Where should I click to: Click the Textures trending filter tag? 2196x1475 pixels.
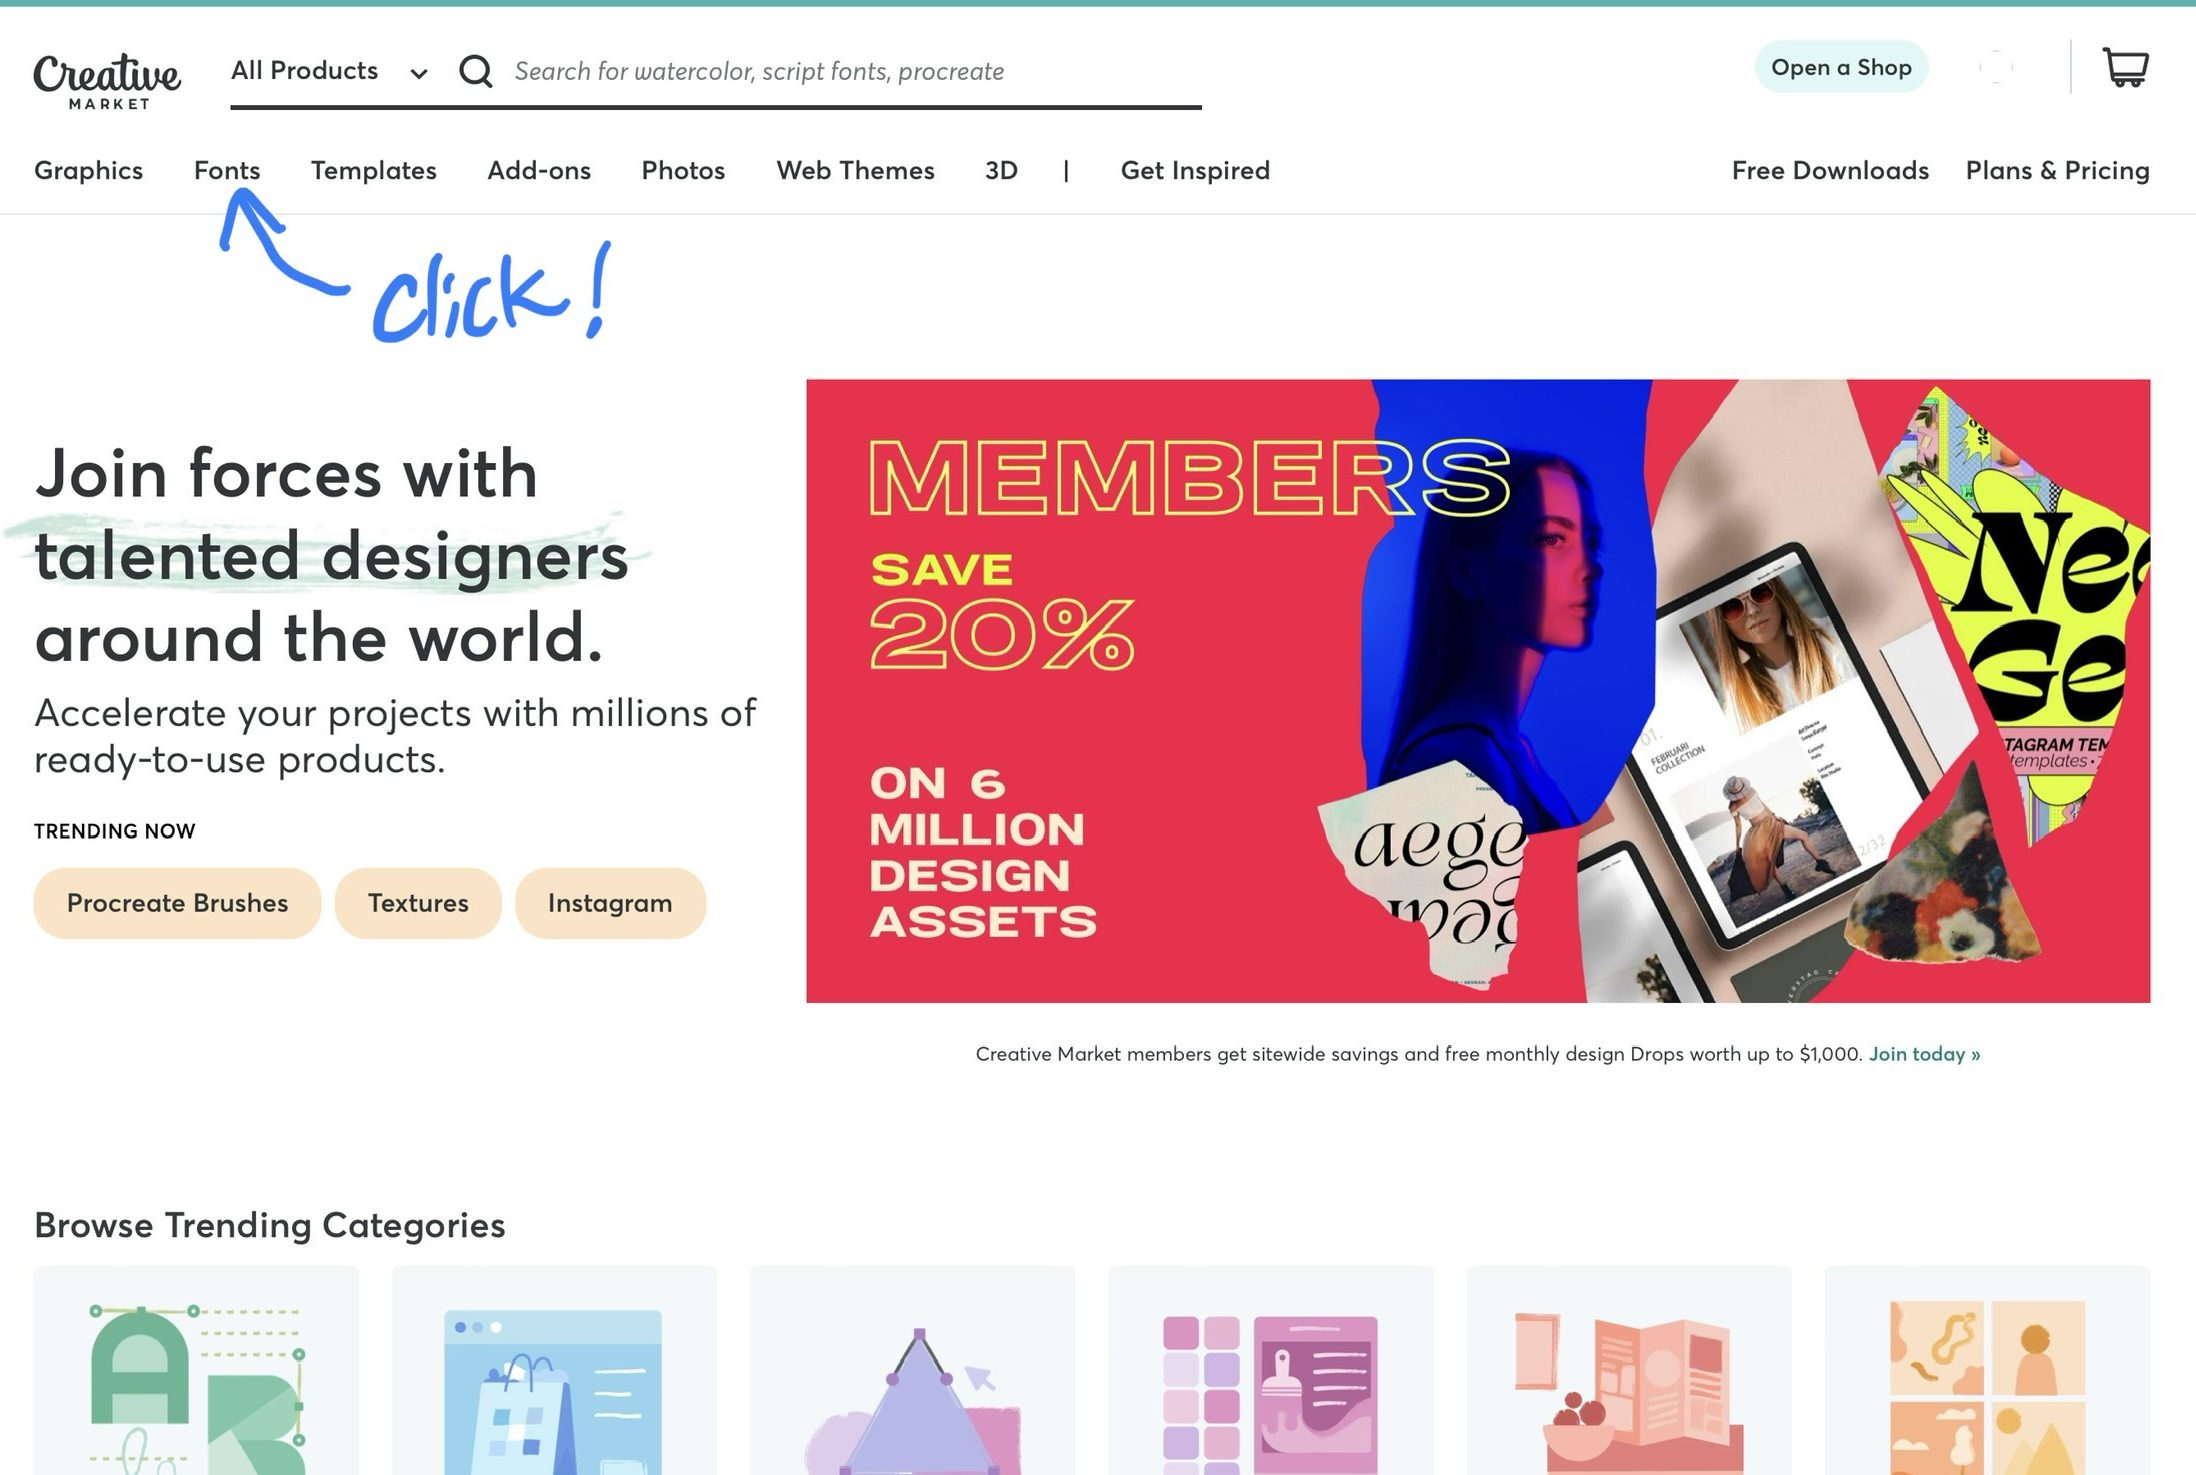418,902
